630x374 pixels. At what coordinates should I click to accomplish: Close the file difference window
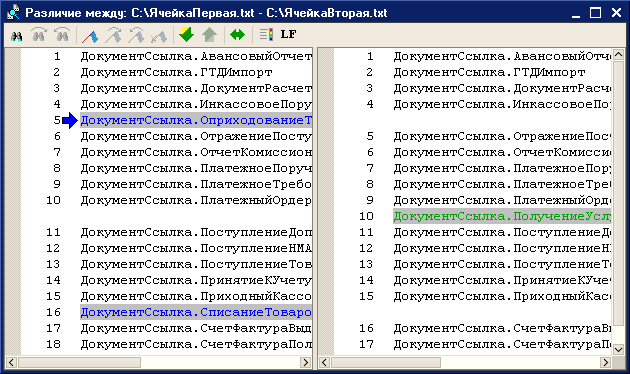tap(616, 13)
